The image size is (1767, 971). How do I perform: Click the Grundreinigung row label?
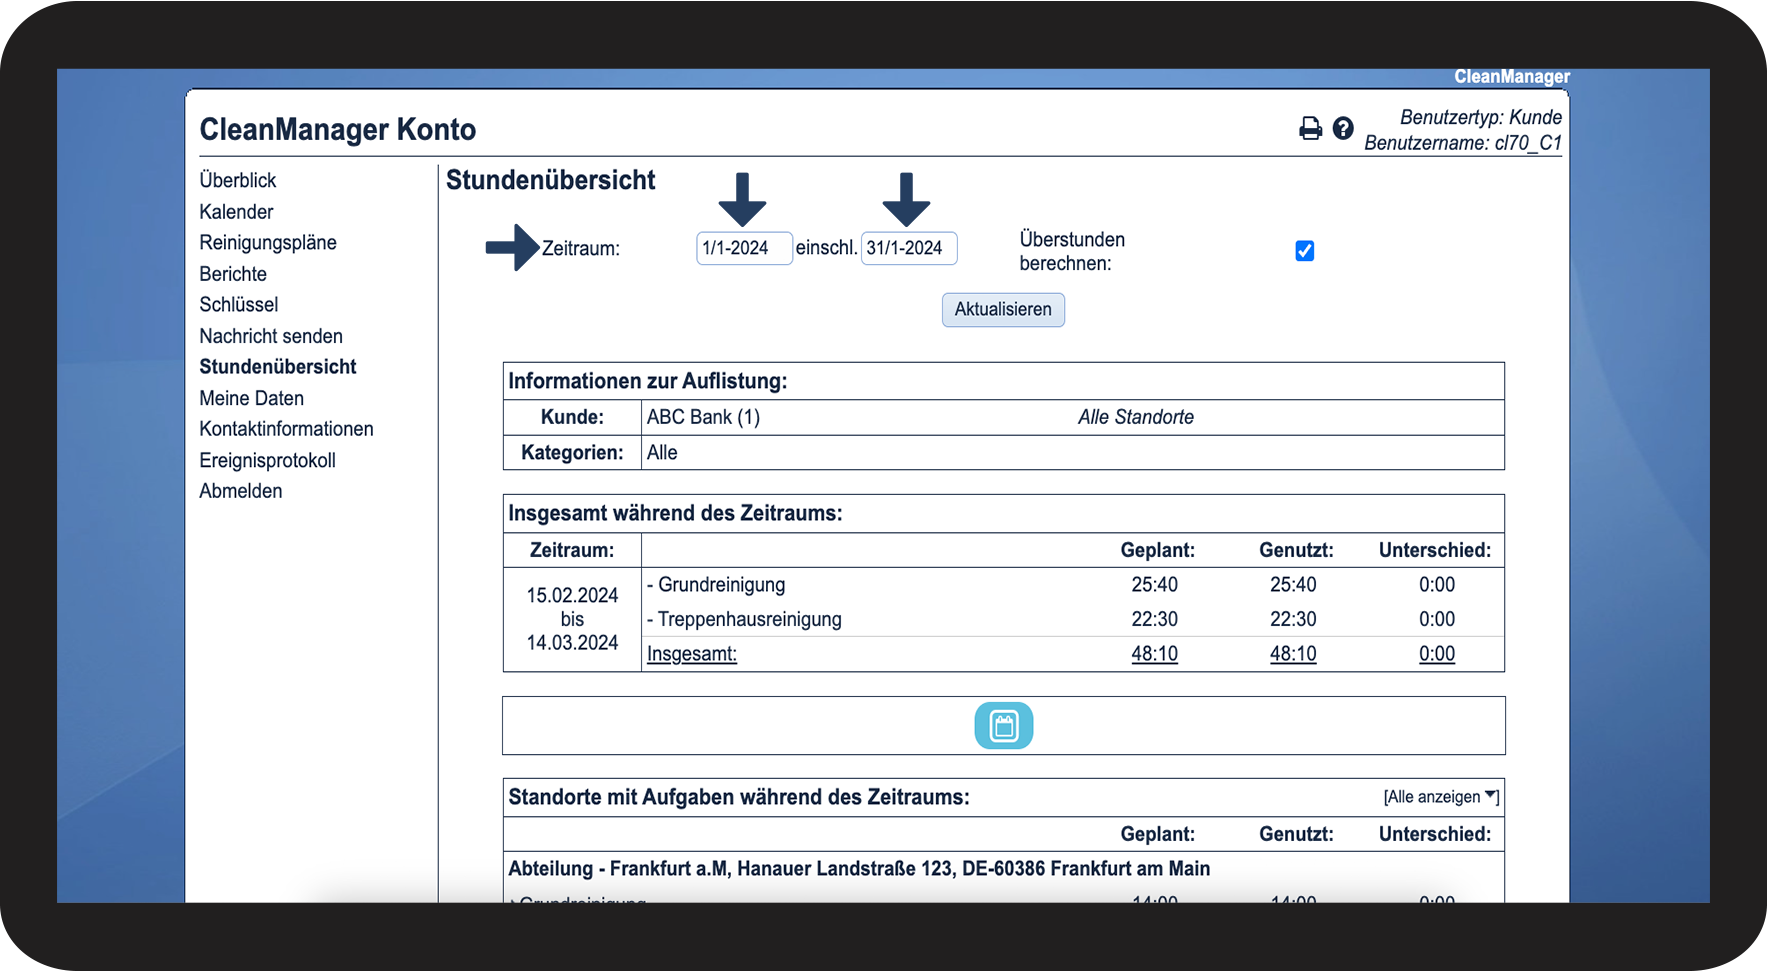coord(716,585)
